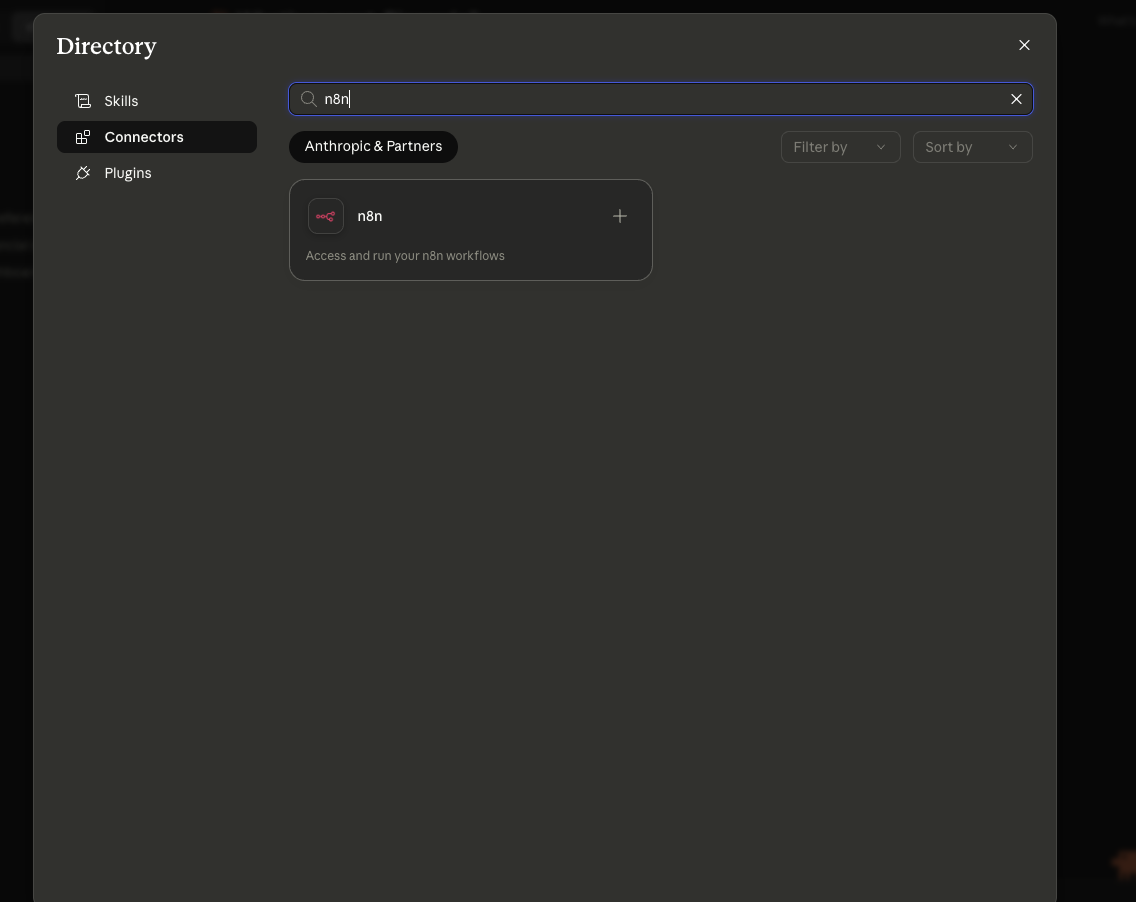Screen dimensions: 1136x902
Task: Open the Skills section in sidebar
Action: click(156, 101)
